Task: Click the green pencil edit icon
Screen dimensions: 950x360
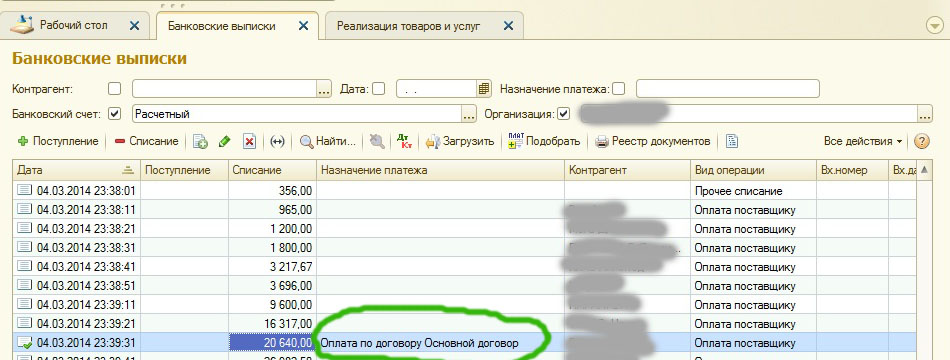Action: click(224, 141)
